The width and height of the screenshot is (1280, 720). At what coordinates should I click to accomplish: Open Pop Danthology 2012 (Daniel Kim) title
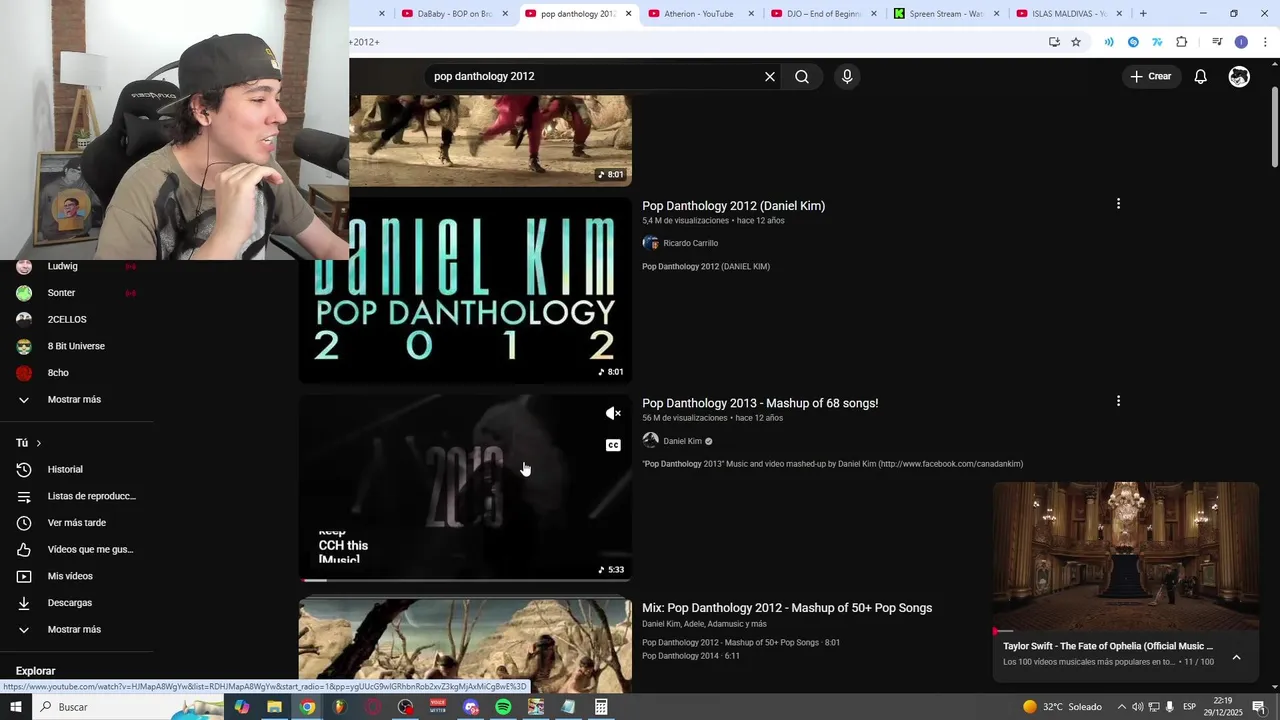pyautogui.click(x=733, y=206)
